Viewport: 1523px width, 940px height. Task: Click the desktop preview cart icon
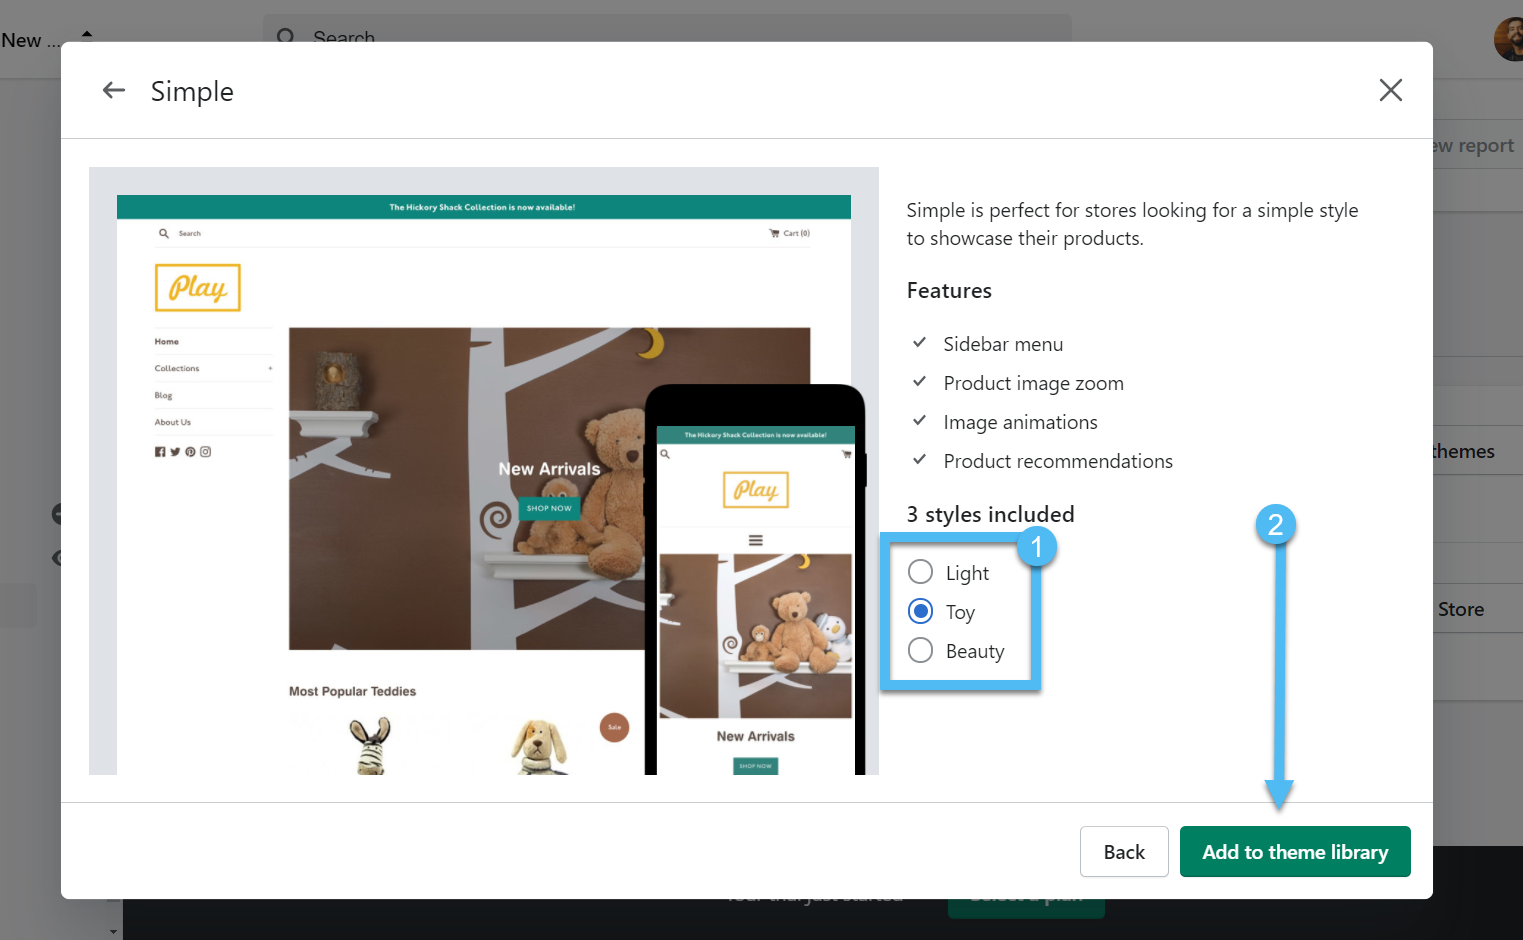coord(774,233)
